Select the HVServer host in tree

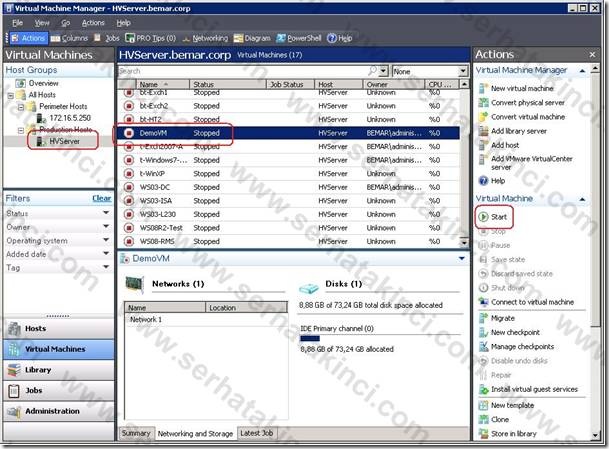(58, 141)
